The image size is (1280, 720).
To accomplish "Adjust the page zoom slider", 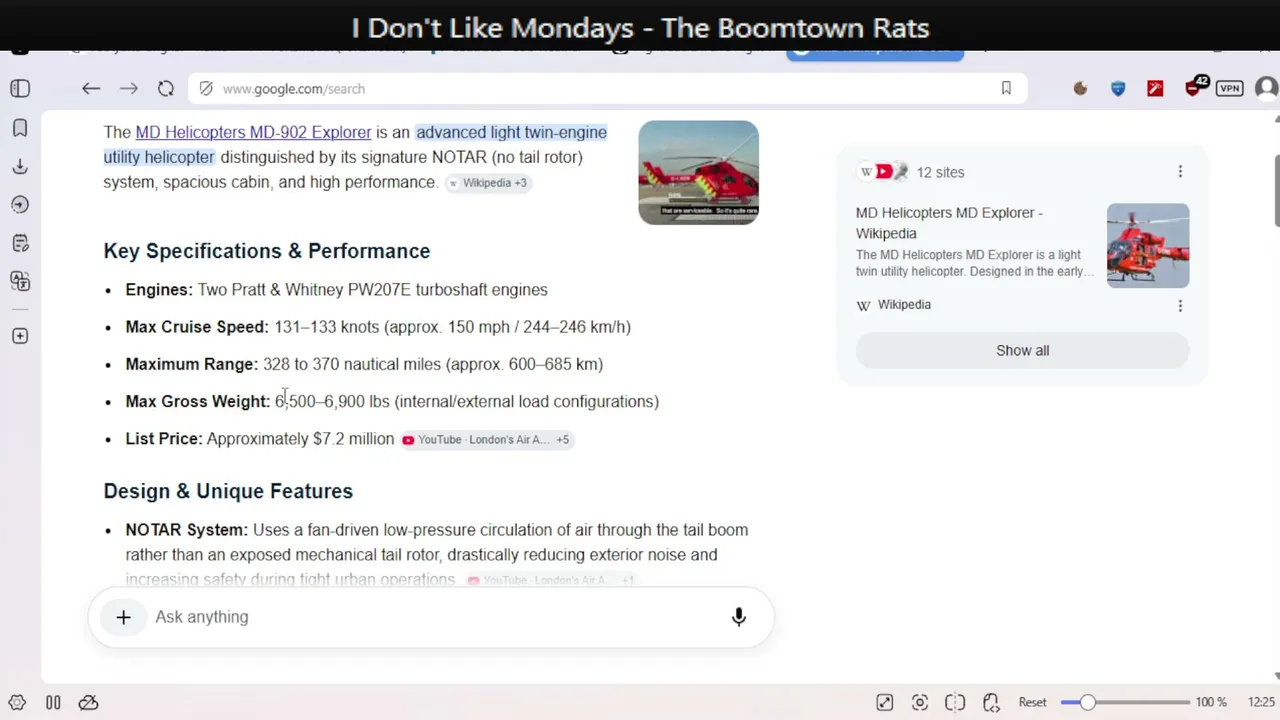I will [x=1125, y=703].
